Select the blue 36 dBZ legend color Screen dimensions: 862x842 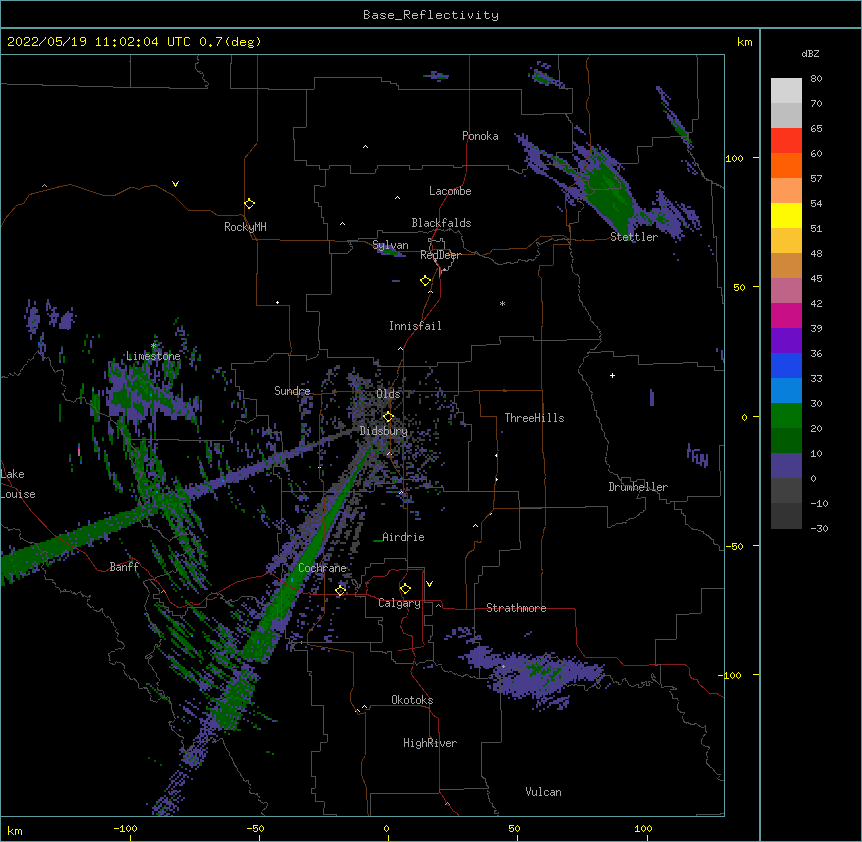[786, 365]
